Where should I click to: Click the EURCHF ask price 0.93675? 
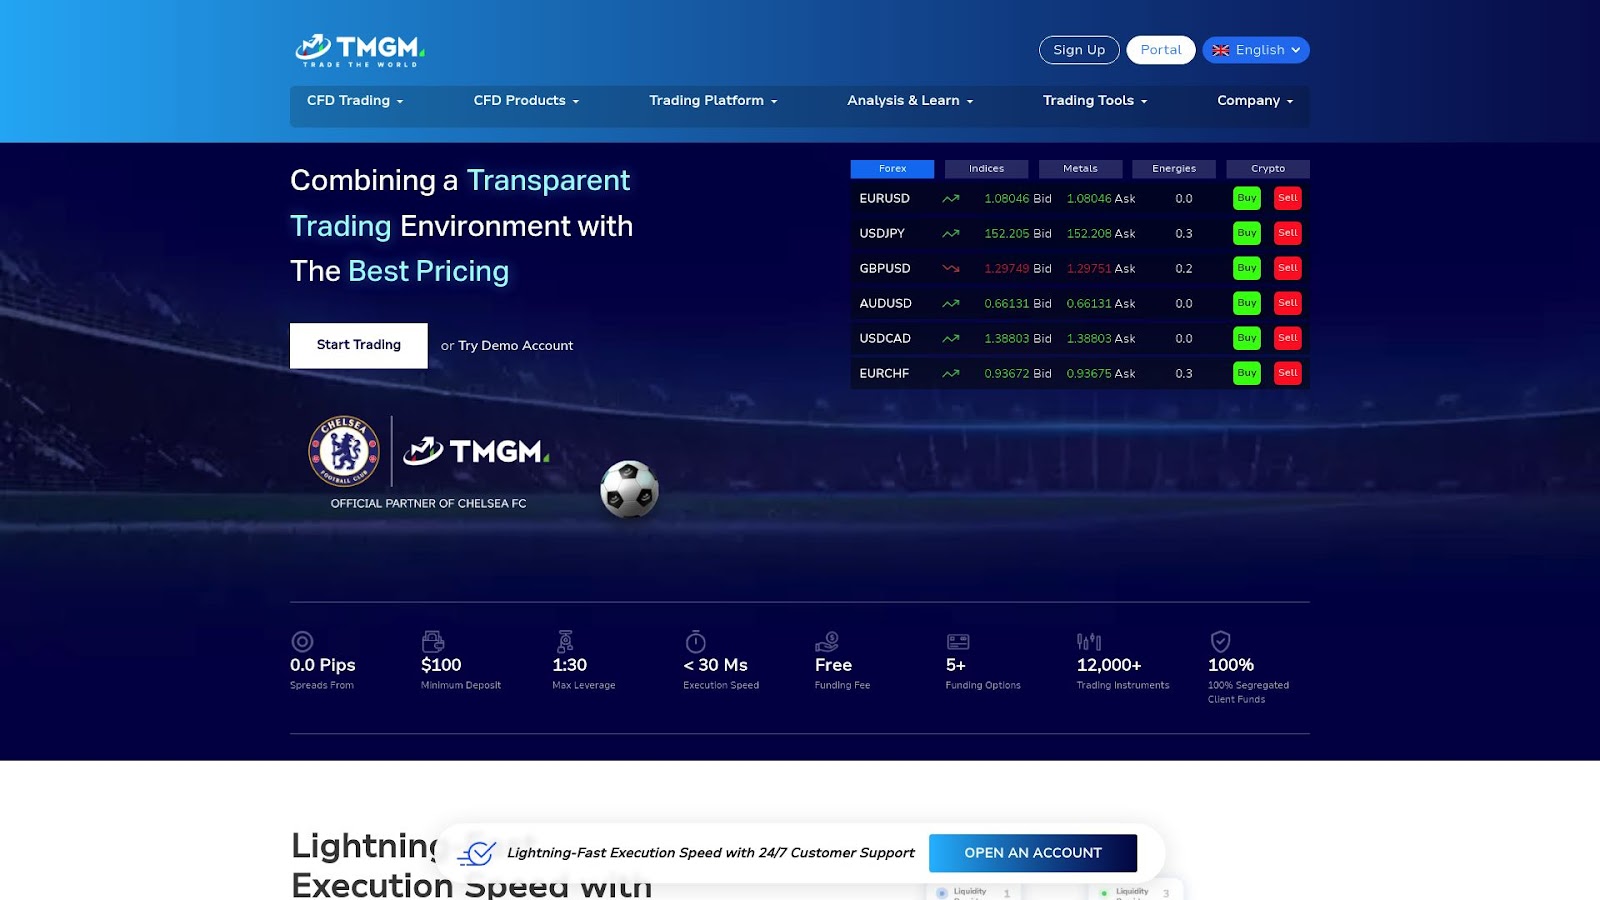point(1089,374)
